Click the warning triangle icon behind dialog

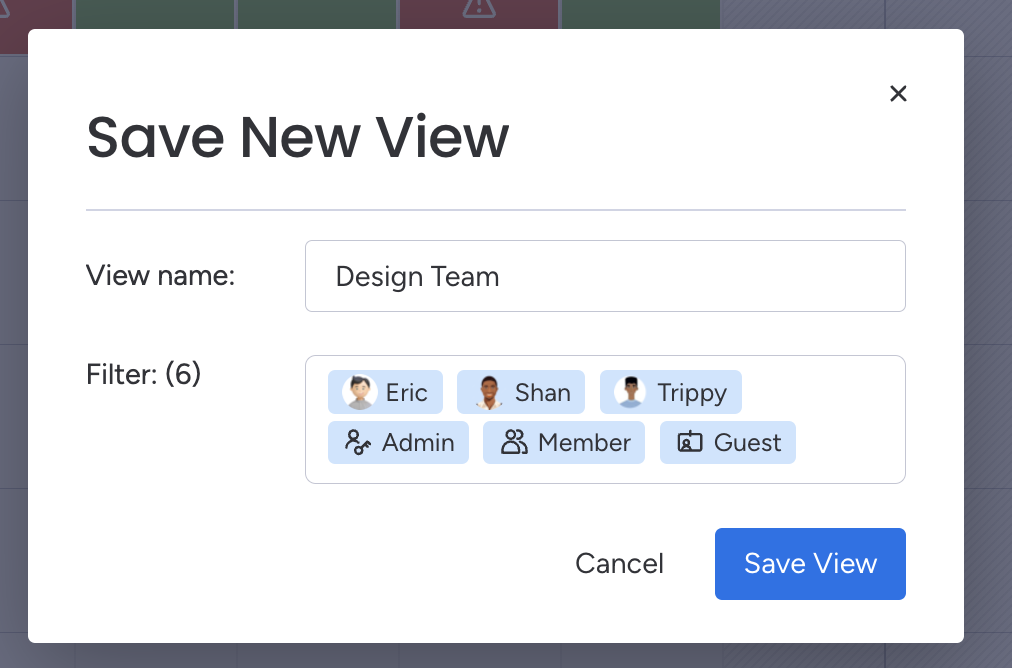(479, 8)
